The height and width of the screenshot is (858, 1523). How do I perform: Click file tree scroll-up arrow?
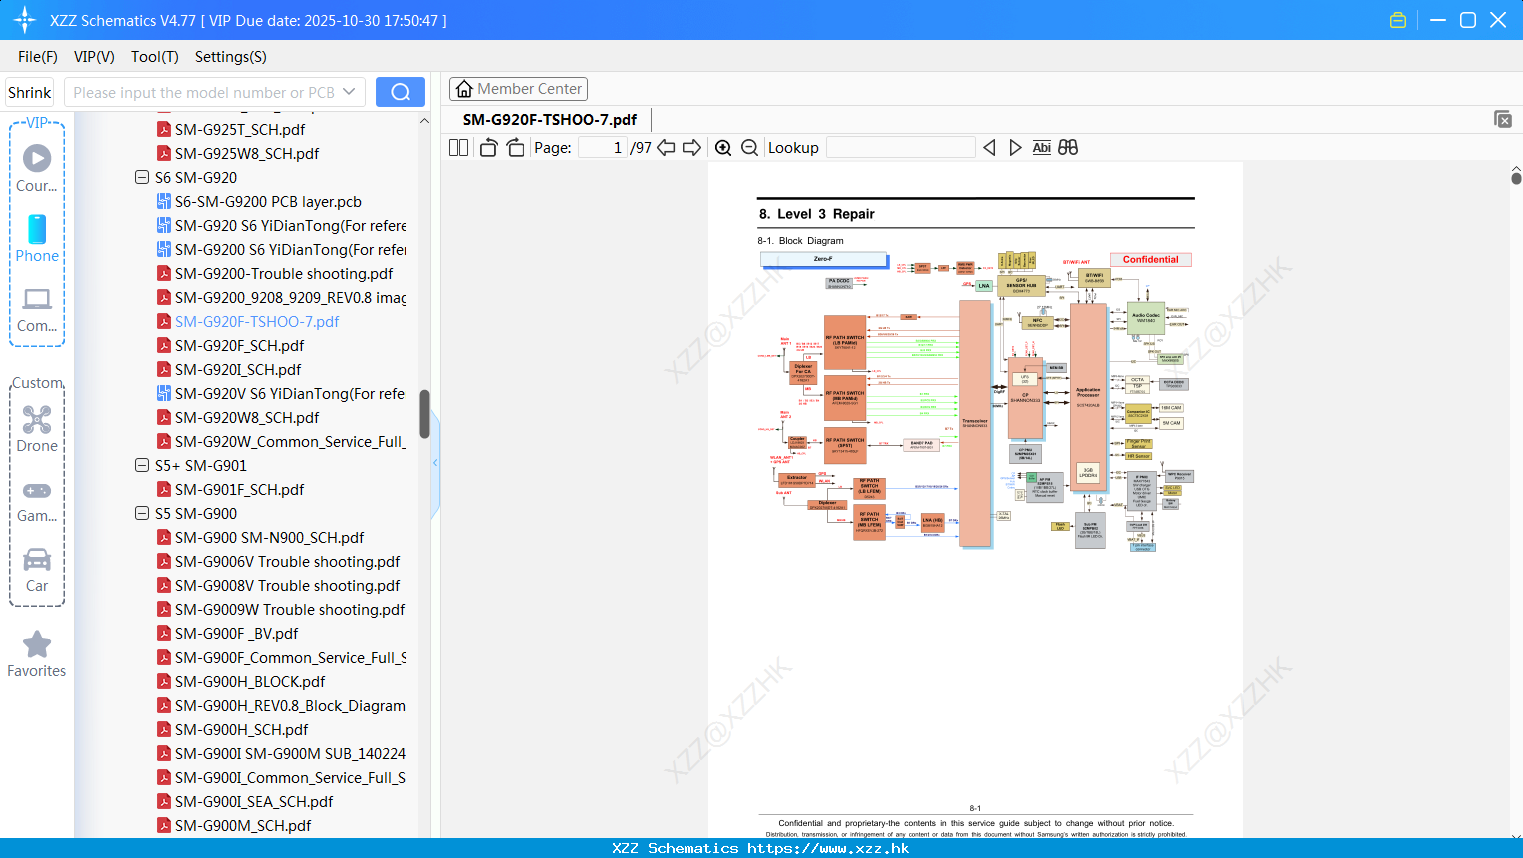click(424, 121)
